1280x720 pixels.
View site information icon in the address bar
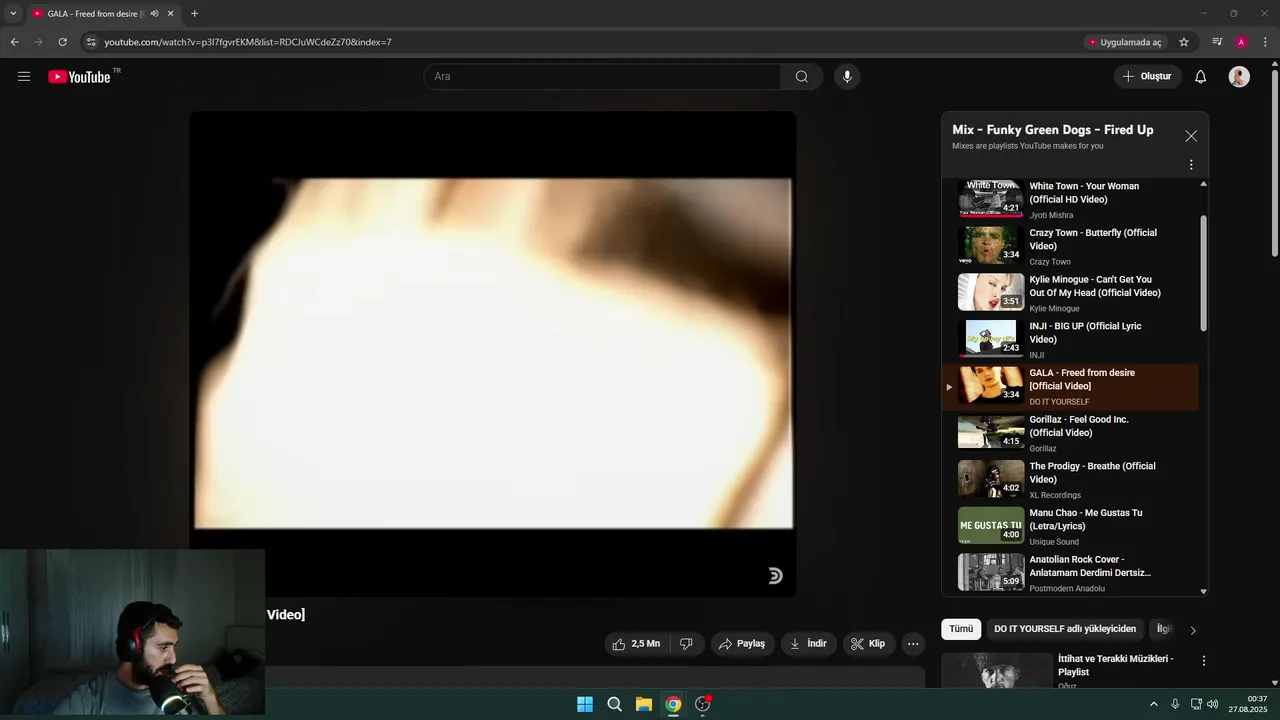coord(91,42)
